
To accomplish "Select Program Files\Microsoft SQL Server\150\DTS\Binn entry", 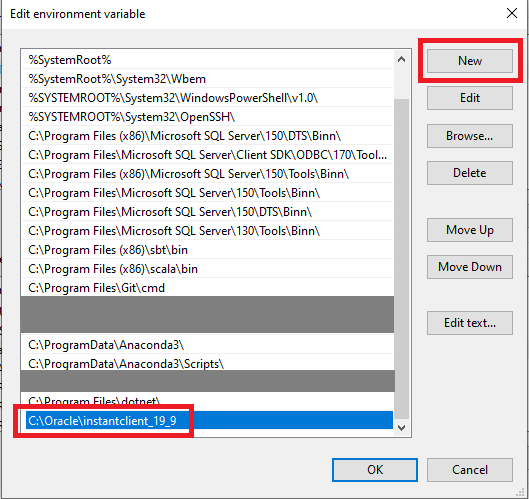I will tap(207, 212).
